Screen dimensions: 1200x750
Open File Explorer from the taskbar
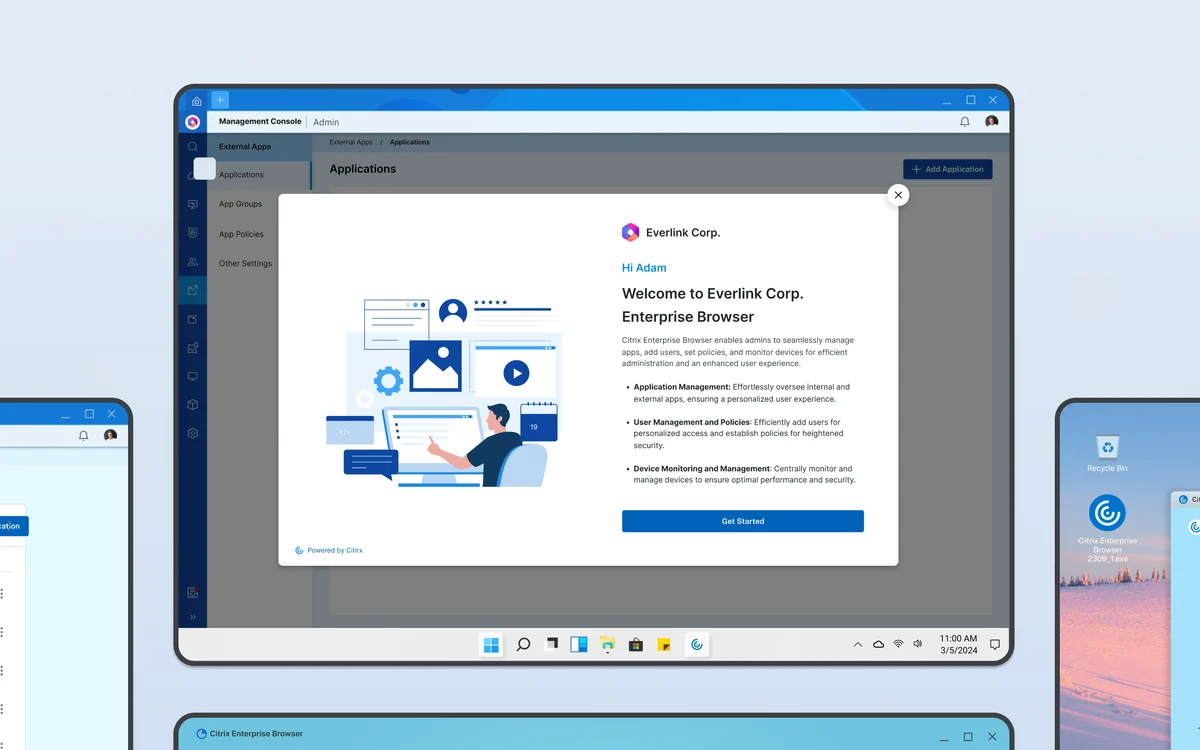607,645
